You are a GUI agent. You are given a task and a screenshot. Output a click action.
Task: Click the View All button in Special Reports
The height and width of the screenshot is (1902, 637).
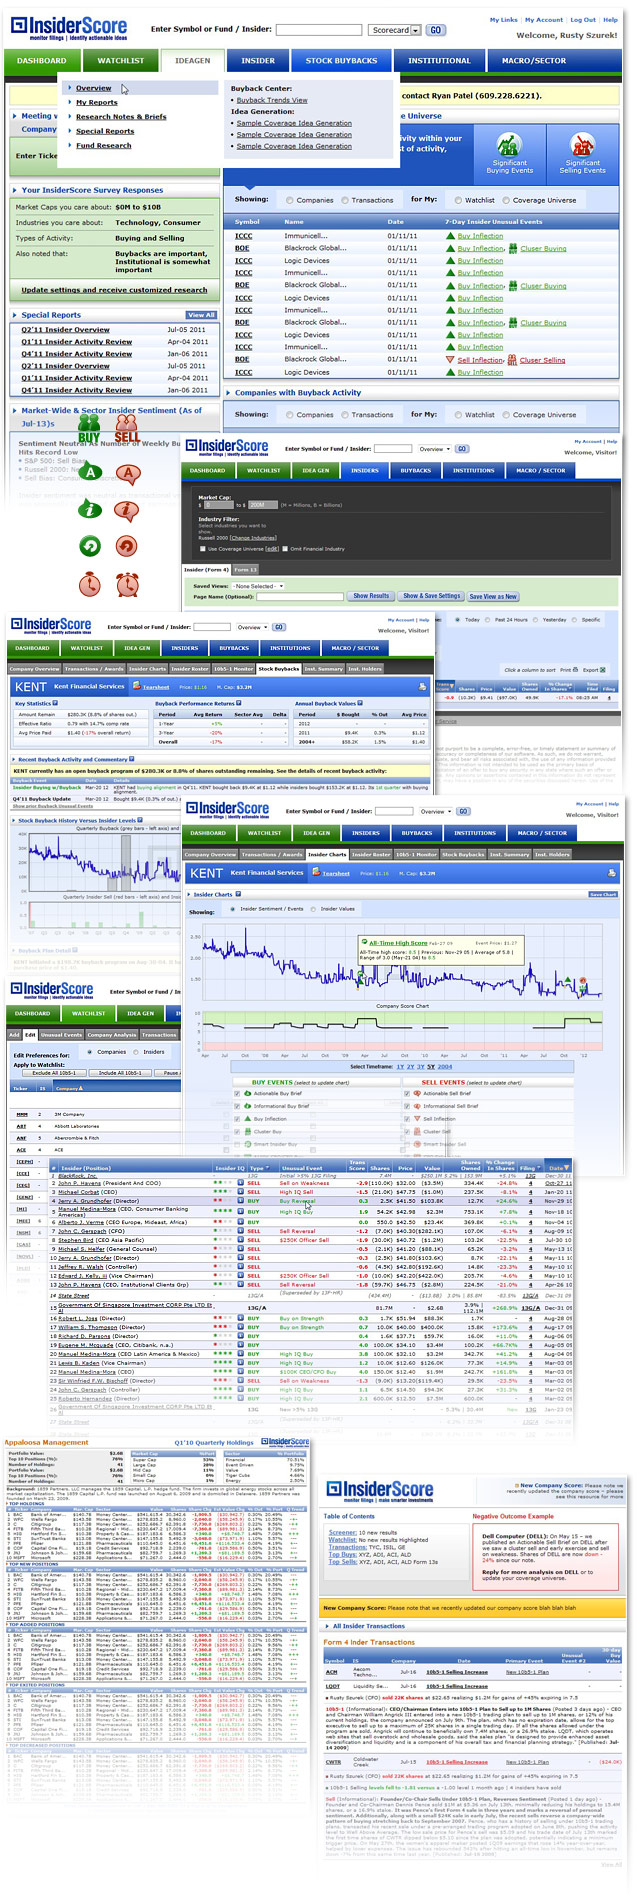[201, 315]
